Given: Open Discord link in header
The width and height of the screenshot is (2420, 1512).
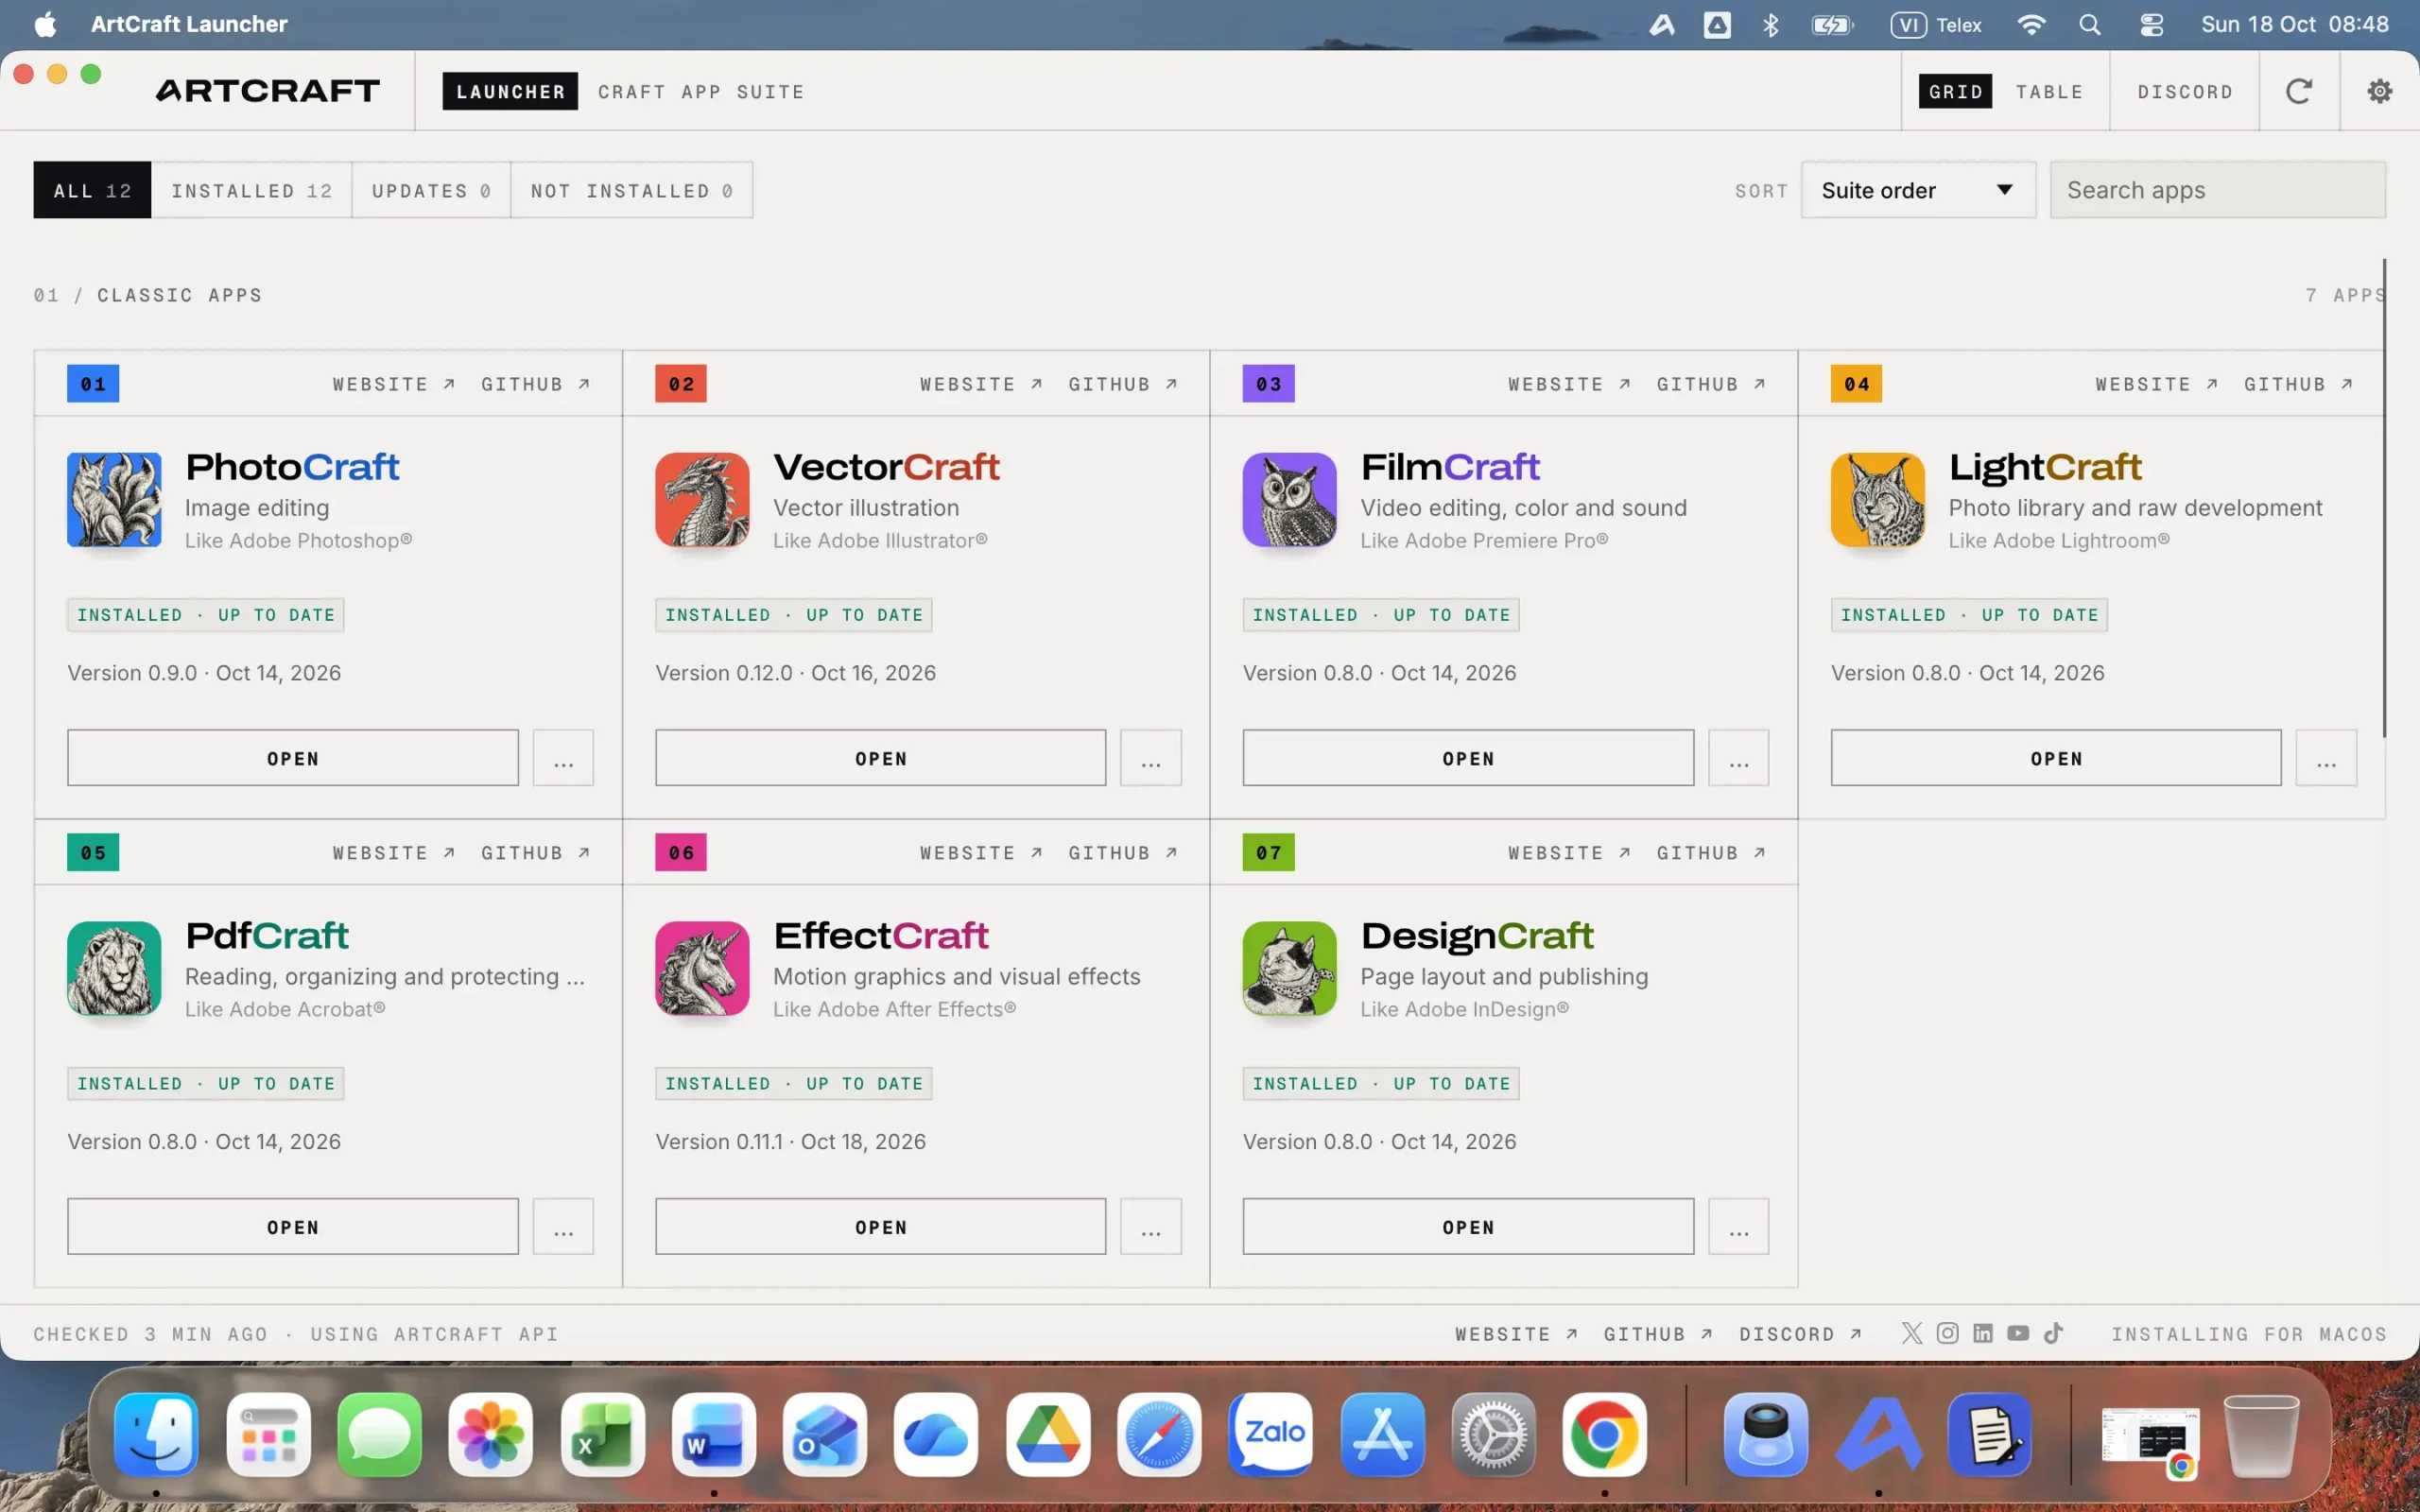Looking at the screenshot, I should click(2184, 91).
